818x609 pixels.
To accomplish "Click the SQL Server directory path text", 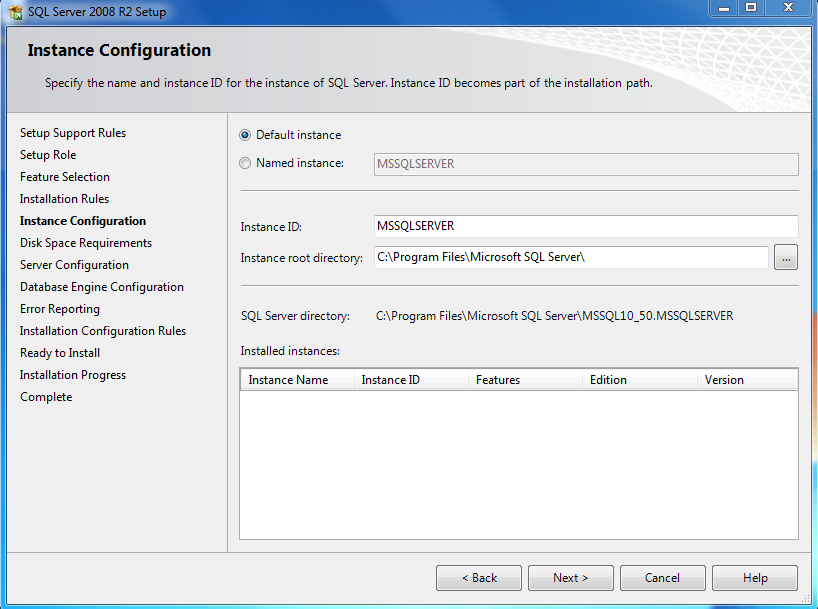I will coord(555,316).
